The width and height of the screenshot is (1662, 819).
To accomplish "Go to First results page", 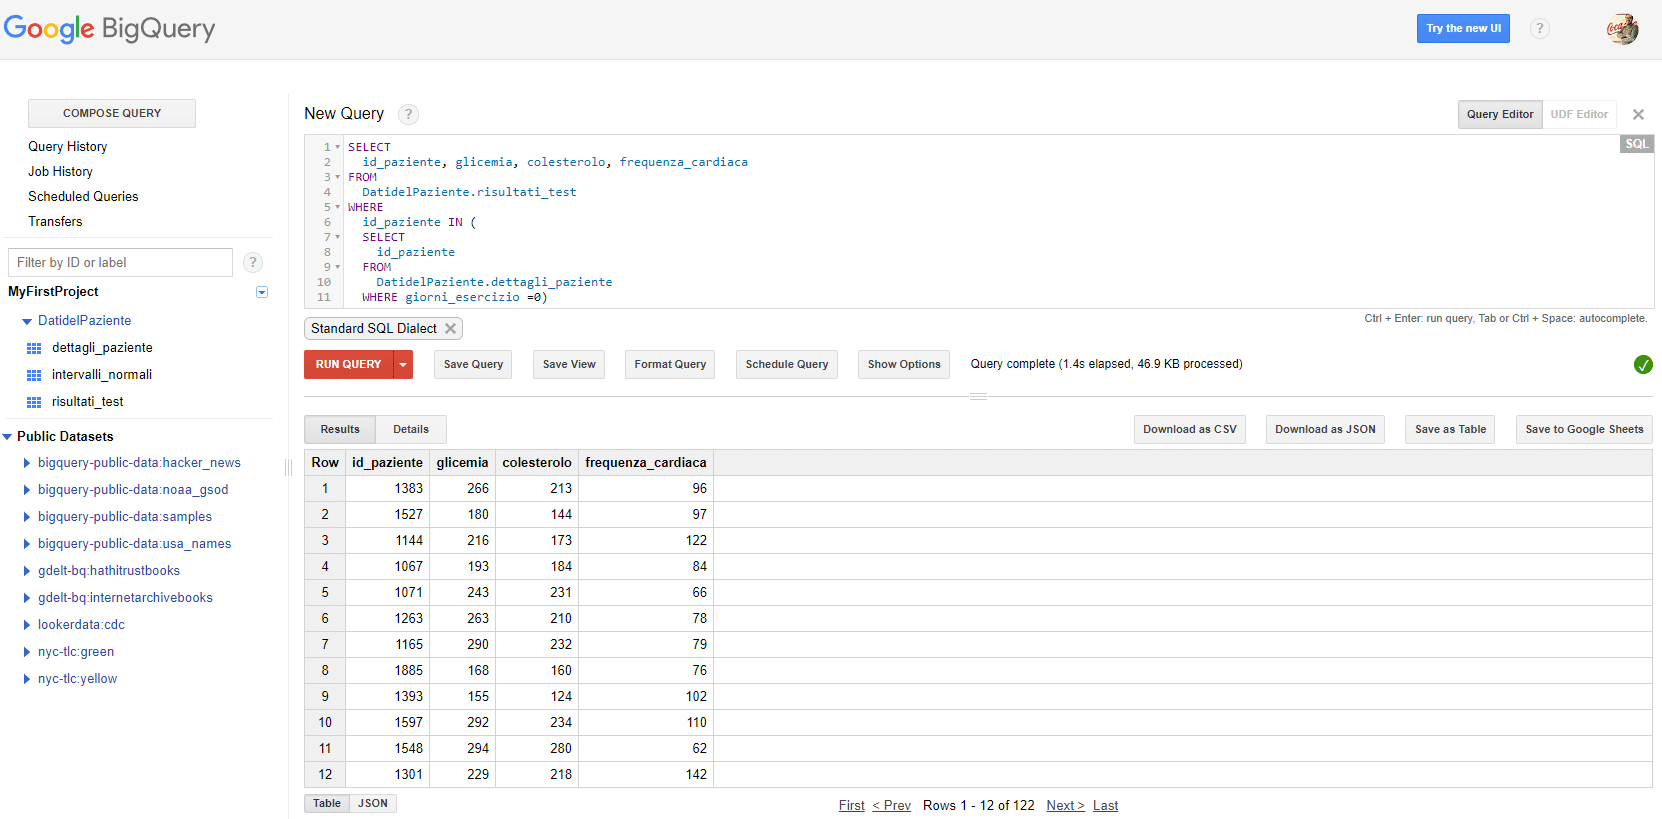I will tap(851, 805).
